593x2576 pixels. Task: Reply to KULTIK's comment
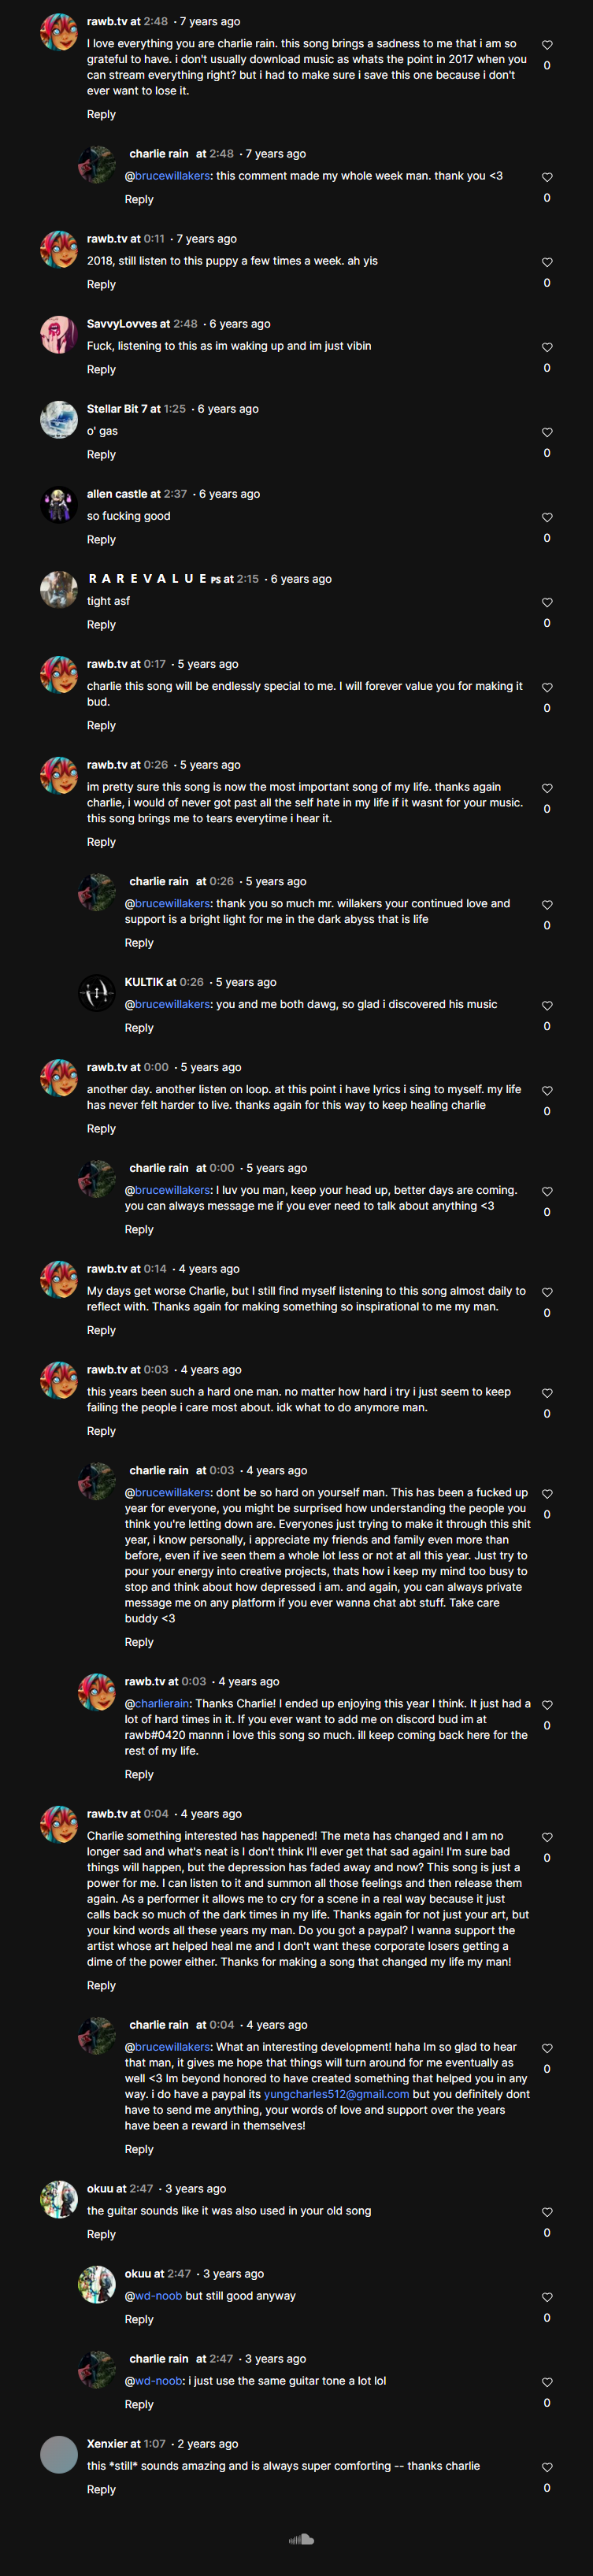(x=139, y=1028)
